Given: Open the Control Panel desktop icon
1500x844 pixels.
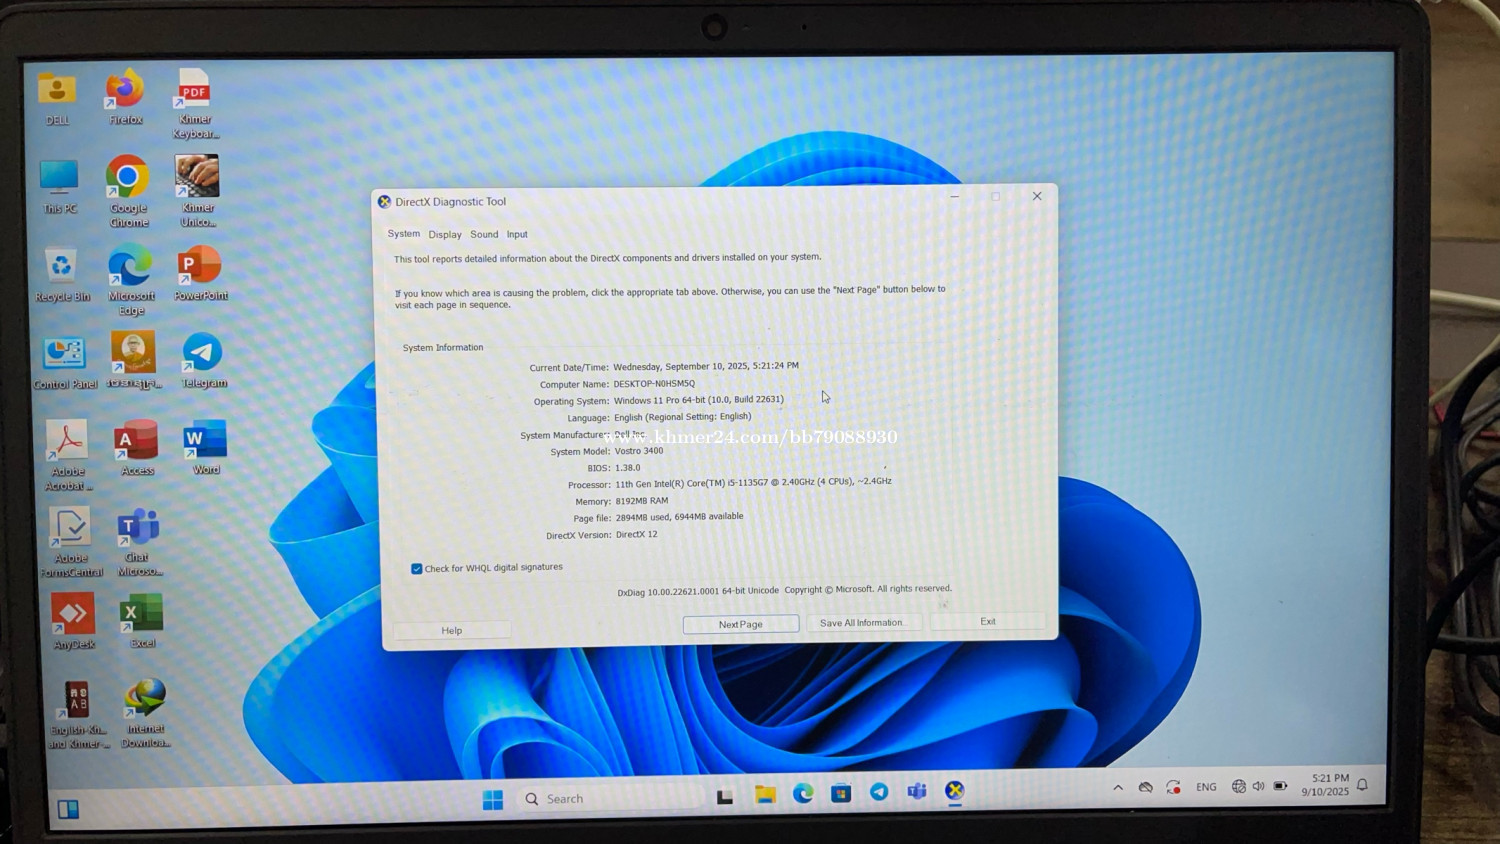Looking at the screenshot, I should click(x=65, y=362).
